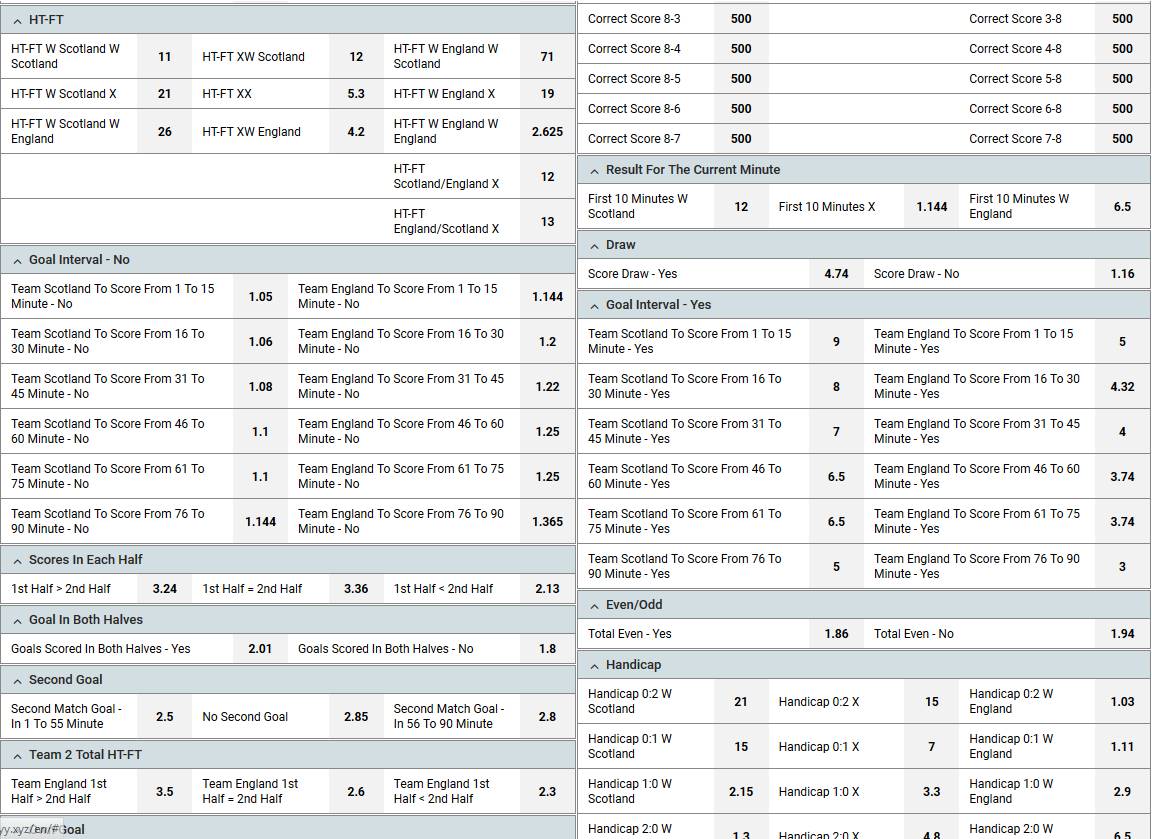The width and height of the screenshot is (1152, 839).
Task: Pick HT-FT W Scotland X odds 21
Action: tap(165, 94)
